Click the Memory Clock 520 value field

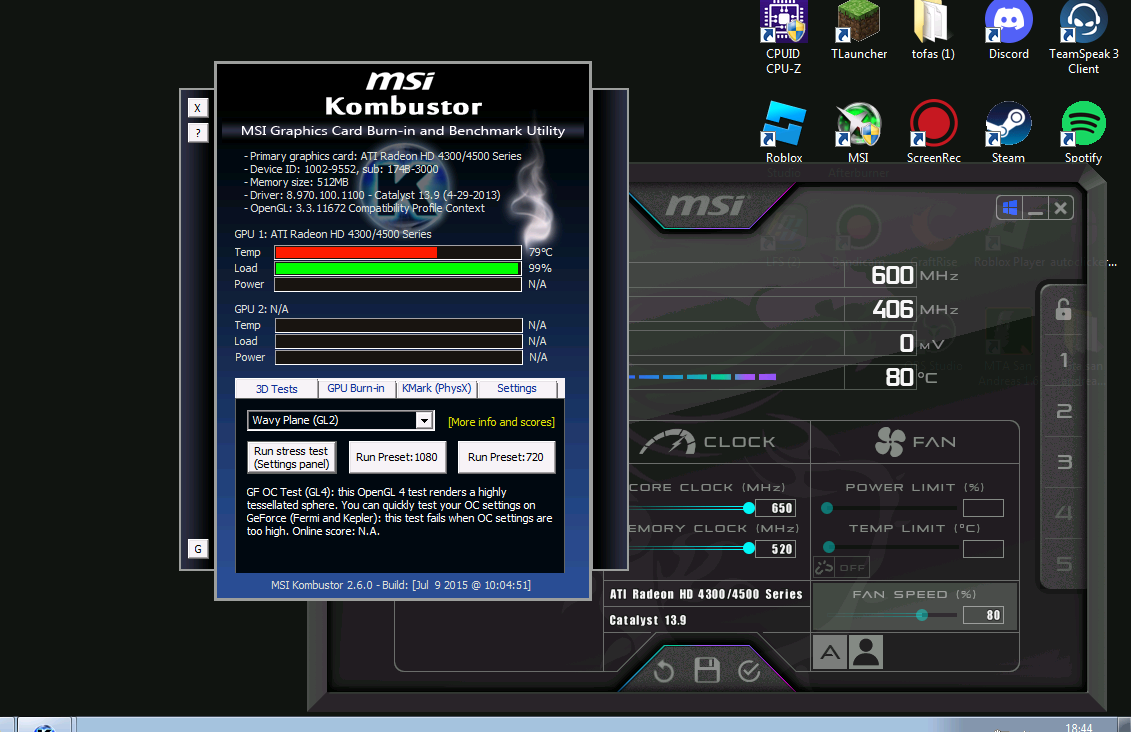[776, 549]
